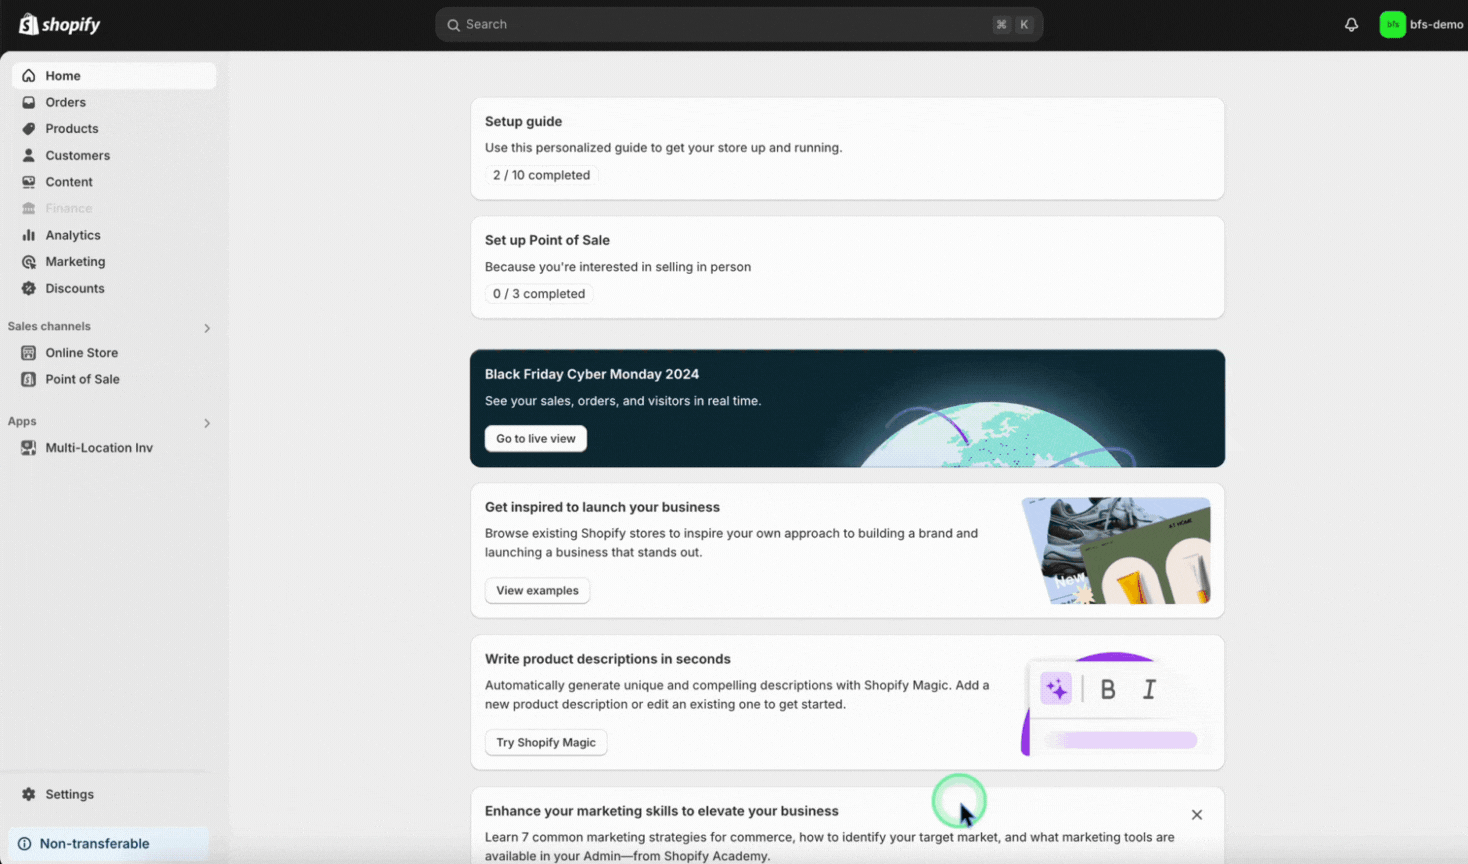
Task: Select Online Store in the sidebar
Action: click(81, 353)
